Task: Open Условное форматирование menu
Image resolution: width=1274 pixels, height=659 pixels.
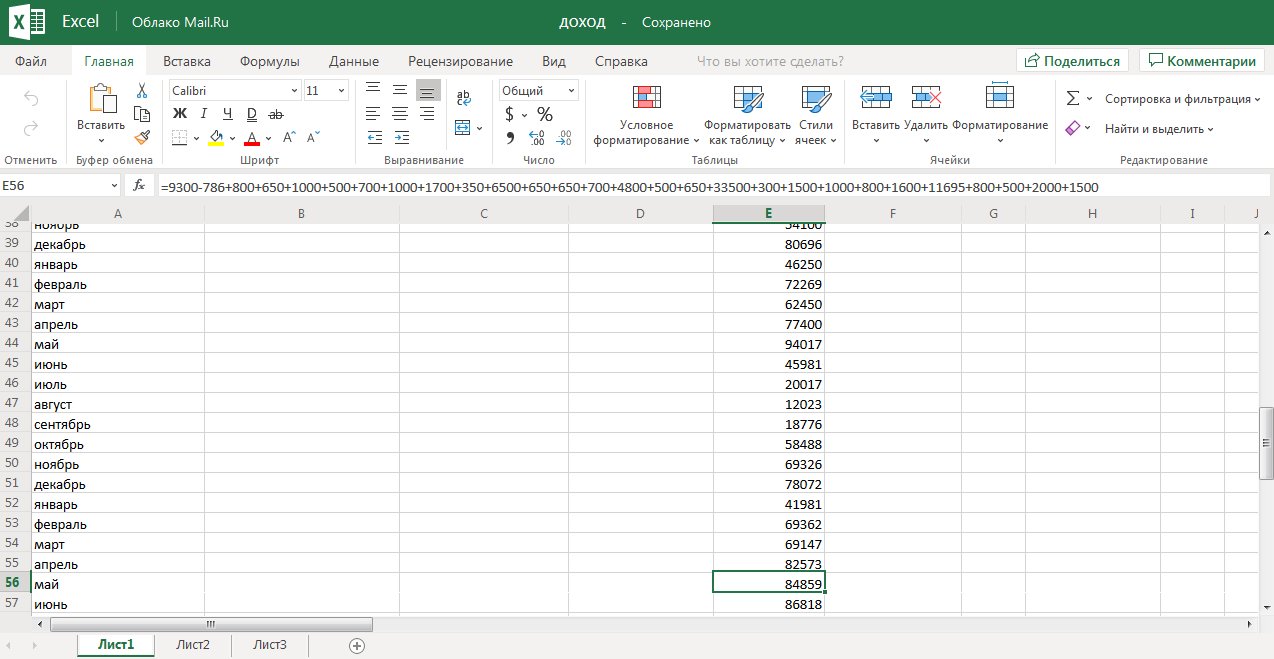Action: pos(647,114)
